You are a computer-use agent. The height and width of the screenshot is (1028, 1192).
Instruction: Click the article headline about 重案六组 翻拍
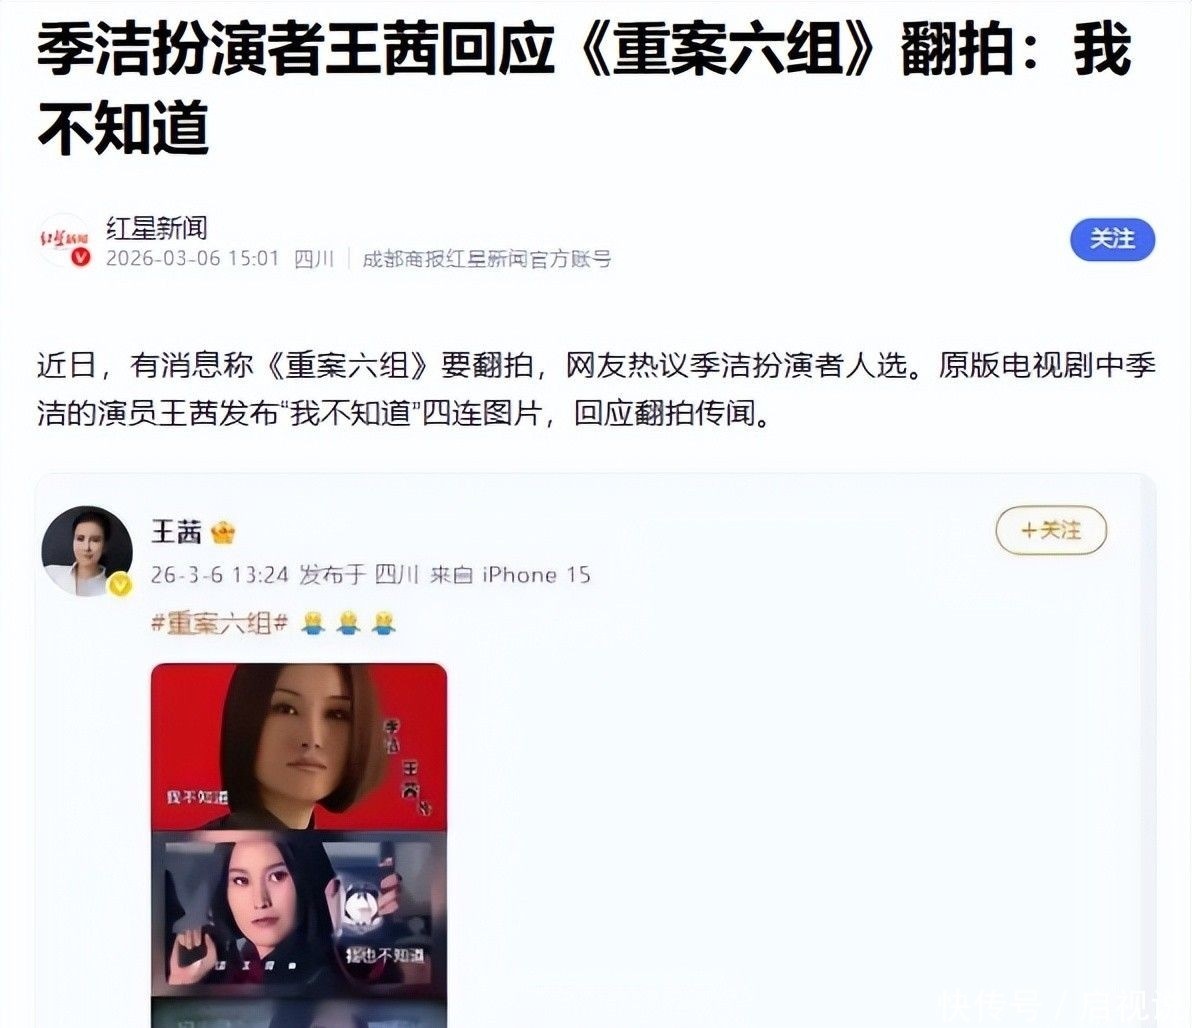tap(584, 89)
